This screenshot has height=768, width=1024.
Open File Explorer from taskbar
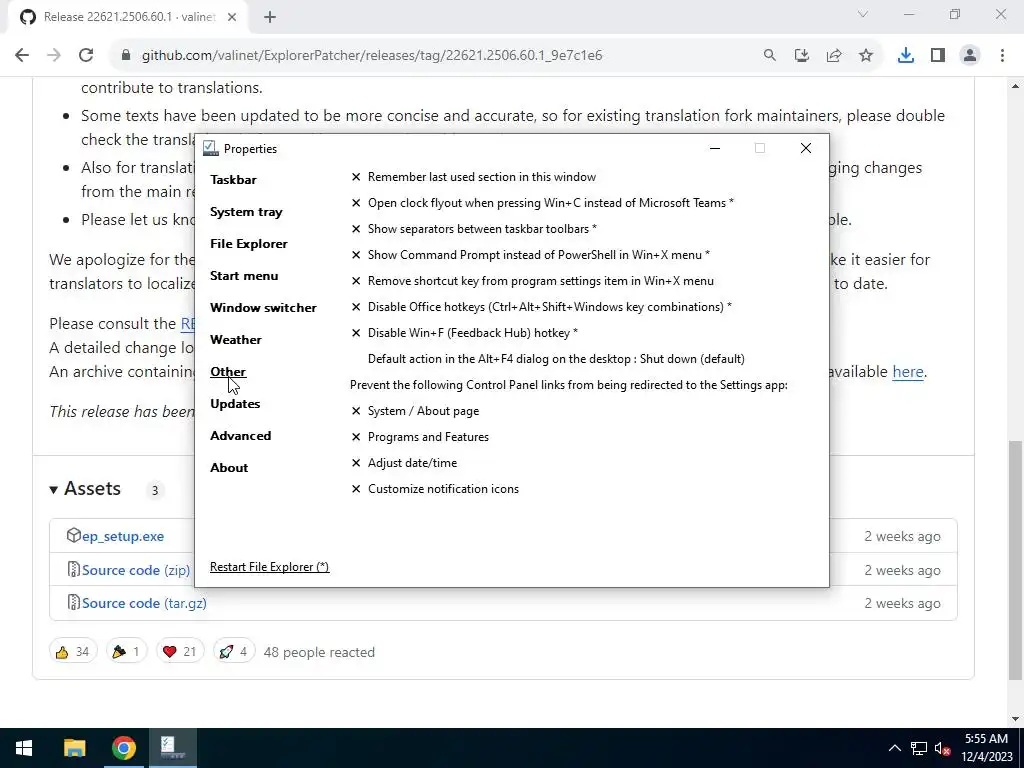tap(74, 748)
